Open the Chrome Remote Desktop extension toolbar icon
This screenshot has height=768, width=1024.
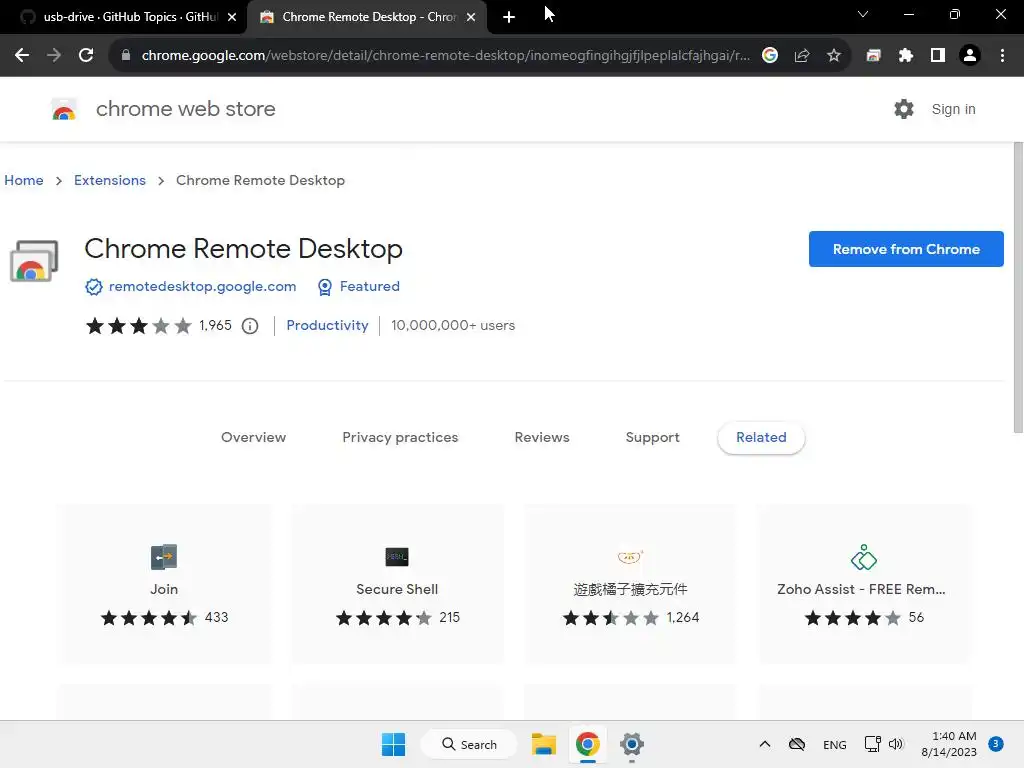(873, 56)
